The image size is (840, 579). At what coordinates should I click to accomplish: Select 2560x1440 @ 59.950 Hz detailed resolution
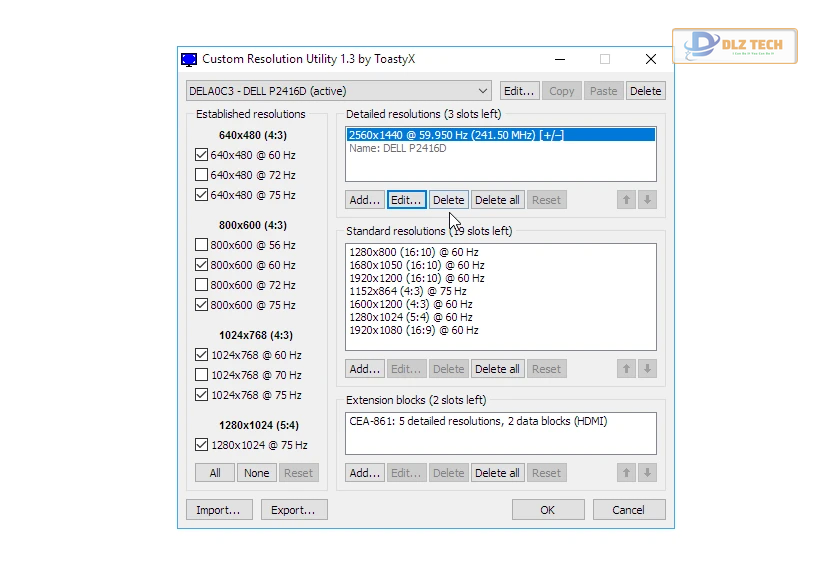(501, 135)
